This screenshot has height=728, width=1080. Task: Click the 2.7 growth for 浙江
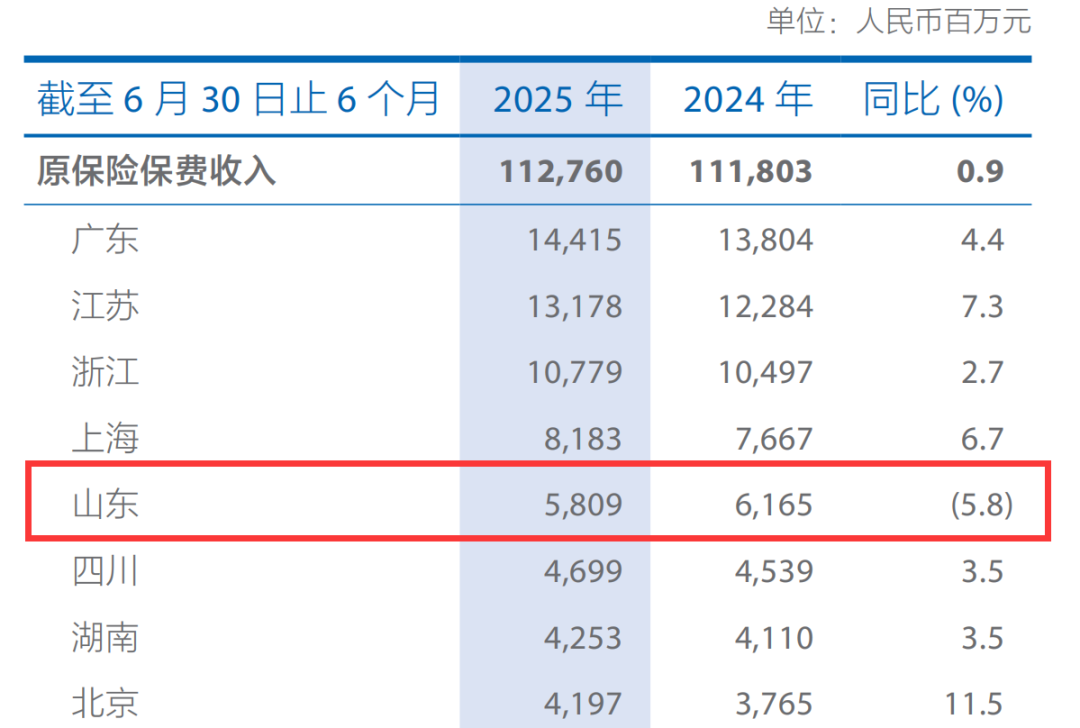(x=983, y=373)
